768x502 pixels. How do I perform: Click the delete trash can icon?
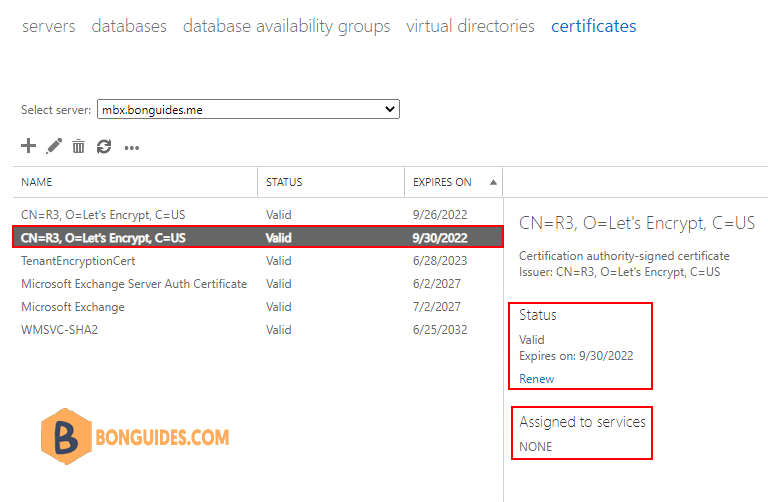[x=78, y=146]
